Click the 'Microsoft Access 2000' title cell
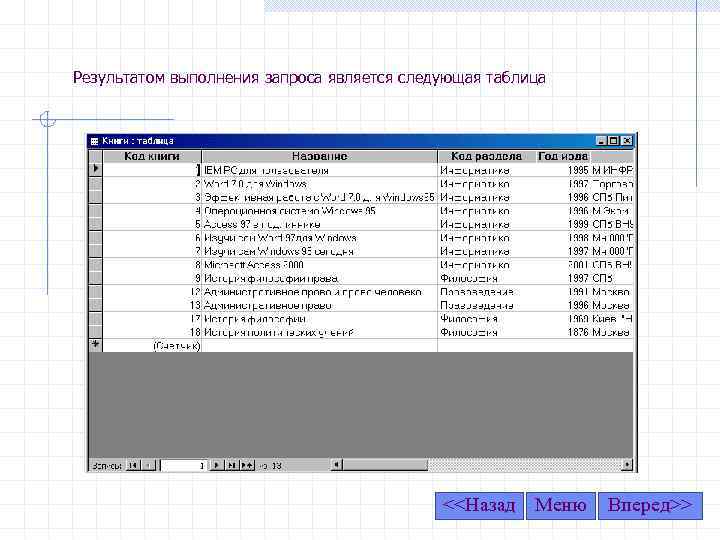 pyautogui.click(x=320, y=265)
